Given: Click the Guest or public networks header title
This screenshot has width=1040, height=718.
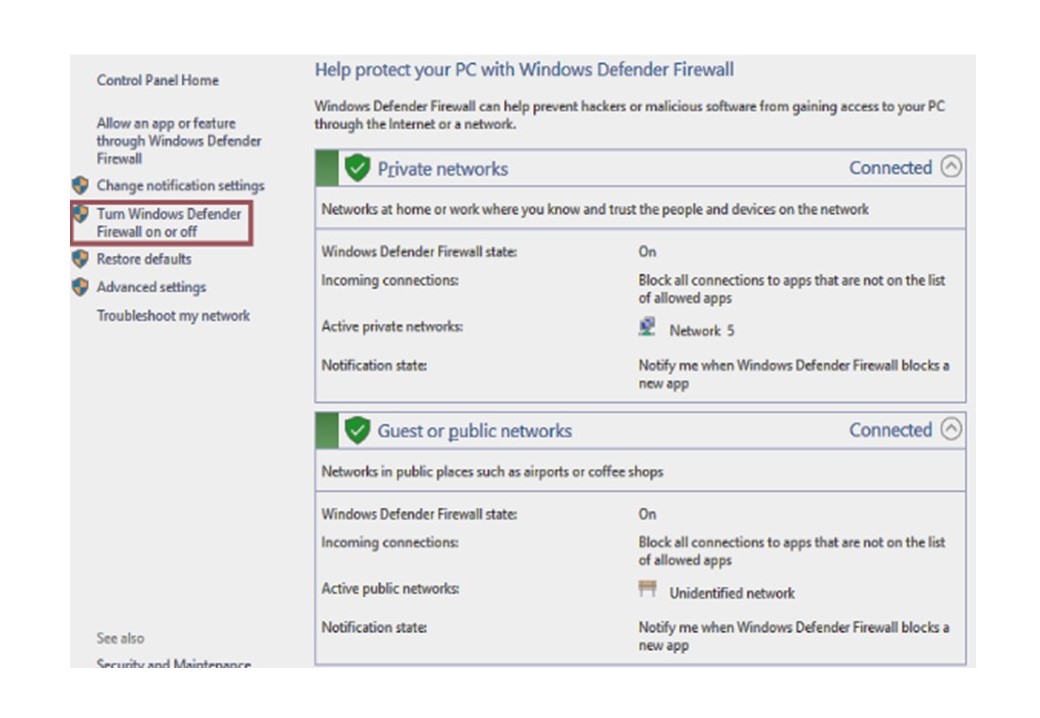Looking at the screenshot, I should [x=474, y=431].
